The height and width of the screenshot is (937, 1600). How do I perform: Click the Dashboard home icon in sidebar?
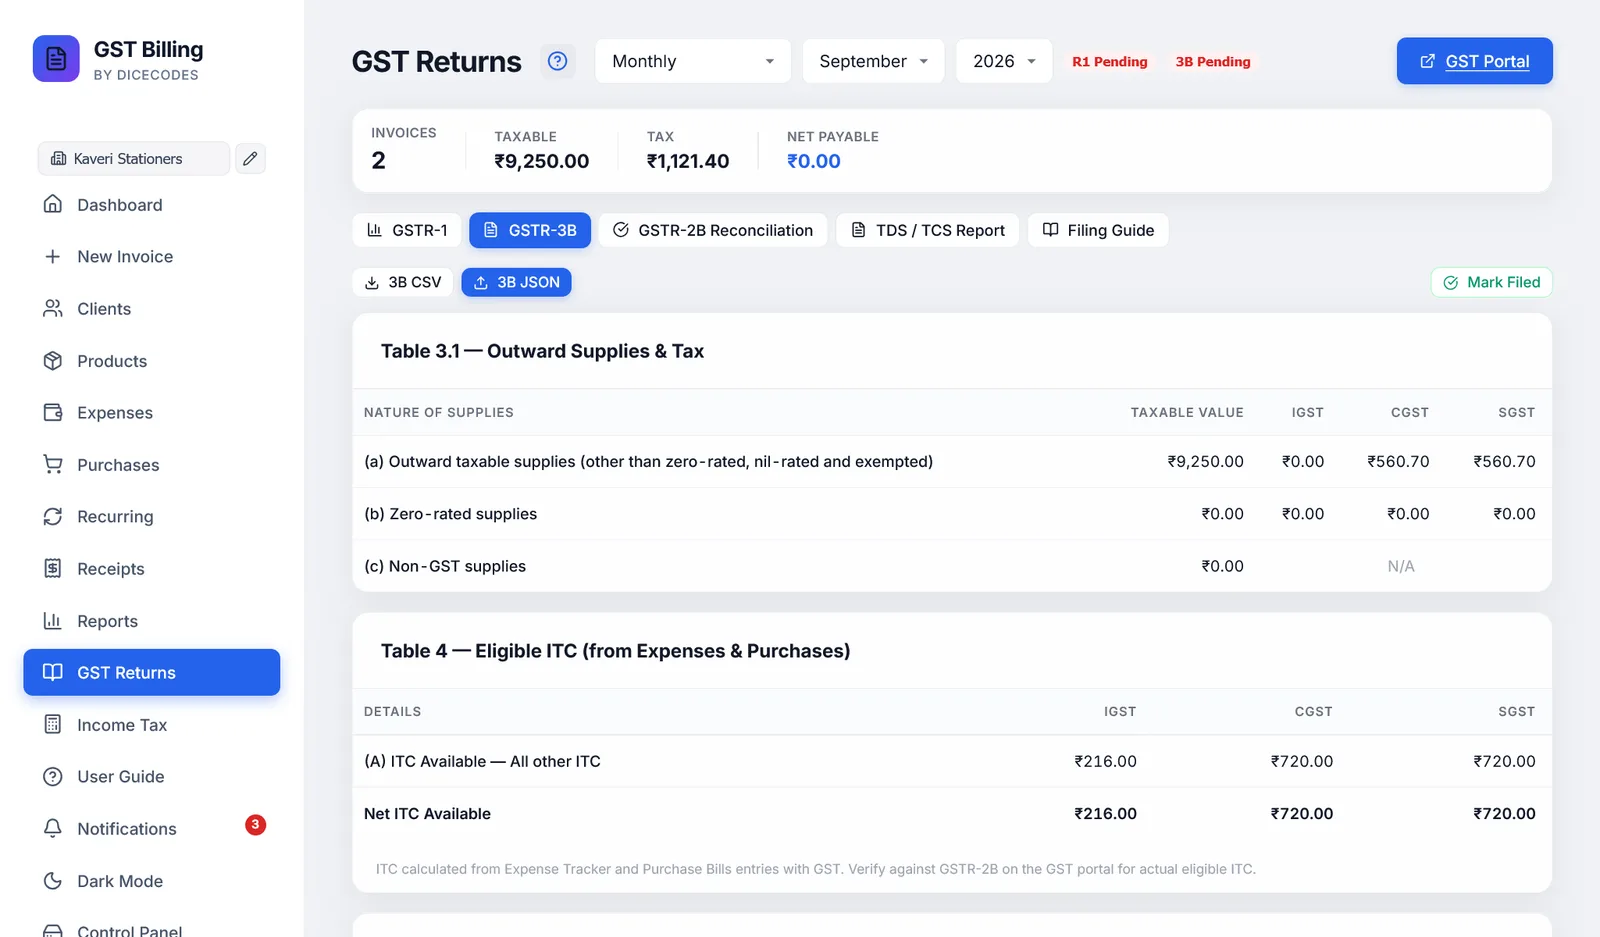click(53, 204)
